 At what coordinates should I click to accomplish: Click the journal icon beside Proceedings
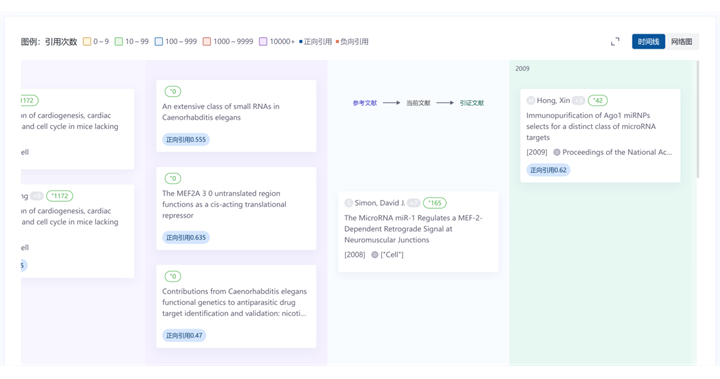(x=557, y=152)
